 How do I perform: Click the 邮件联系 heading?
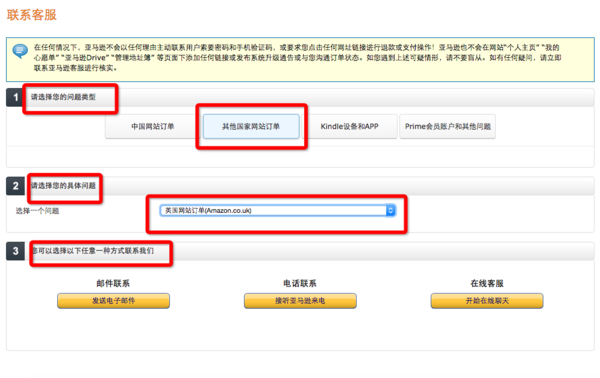[x=113, y=284]
